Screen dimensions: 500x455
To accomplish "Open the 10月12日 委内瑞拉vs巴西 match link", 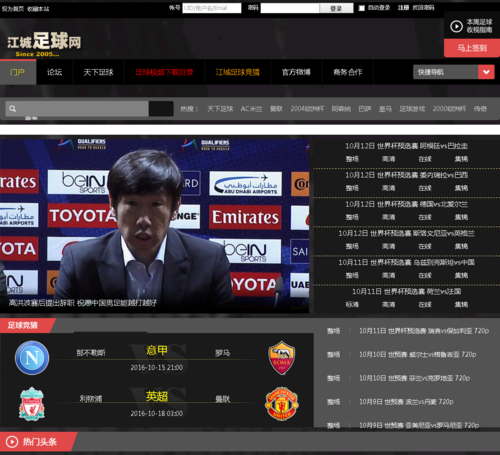I will pos(406,175).
